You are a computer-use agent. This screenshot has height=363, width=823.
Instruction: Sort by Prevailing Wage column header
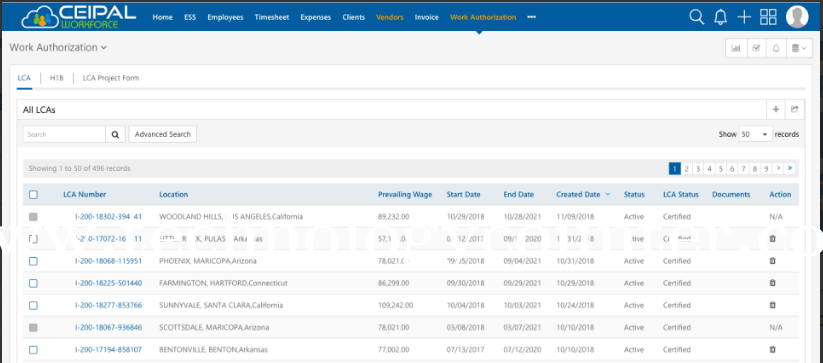pyautogui.click(x=405, y=194)
